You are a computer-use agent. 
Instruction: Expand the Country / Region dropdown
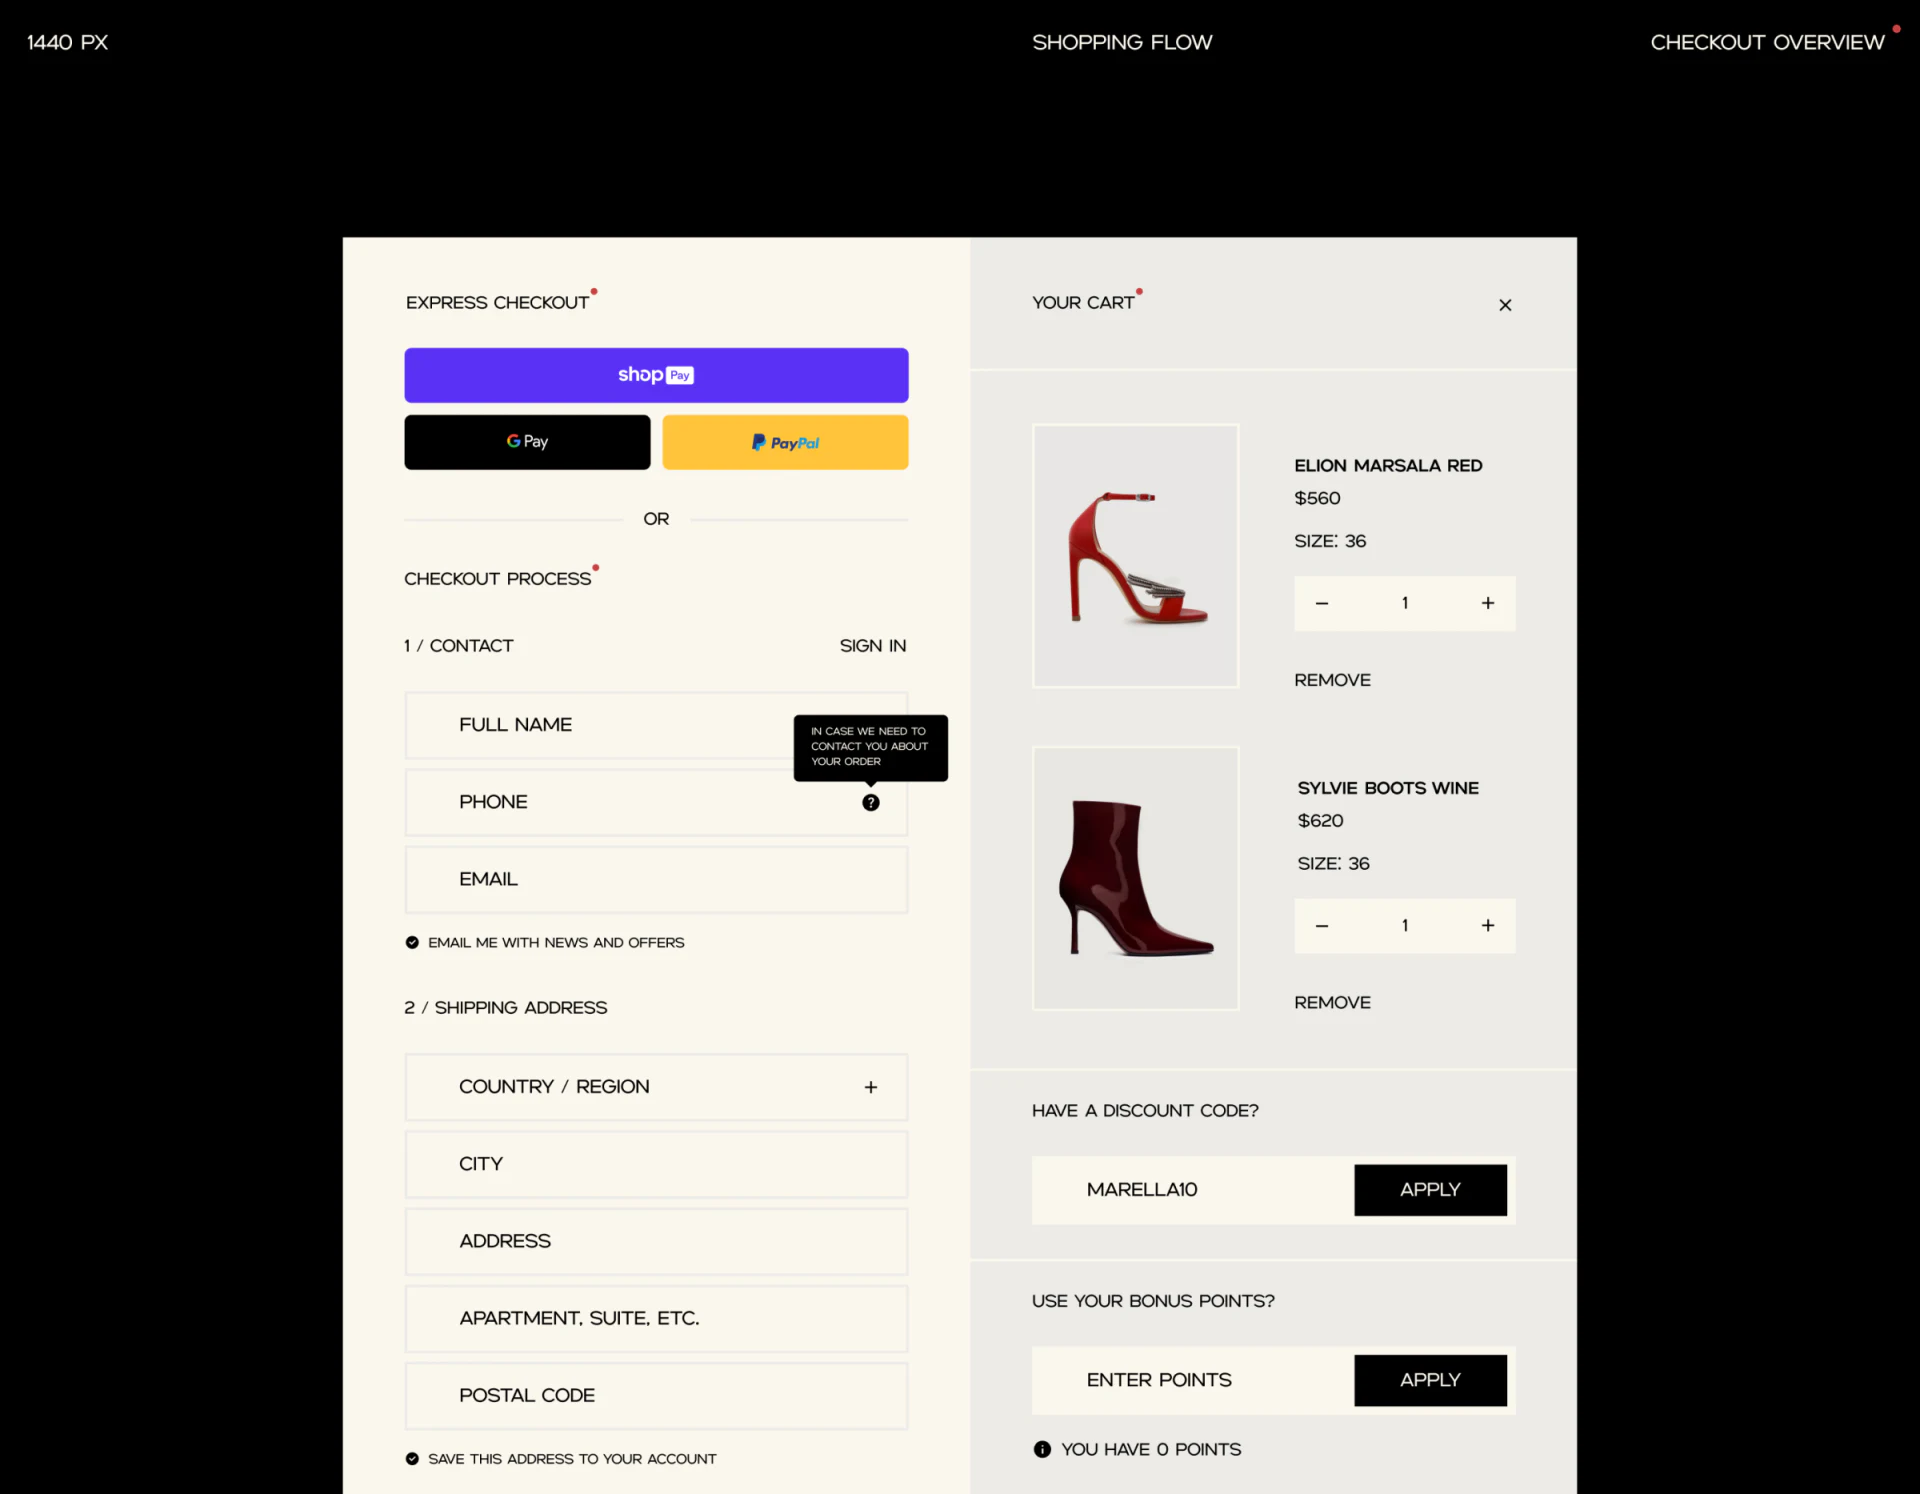(656, 1087)
